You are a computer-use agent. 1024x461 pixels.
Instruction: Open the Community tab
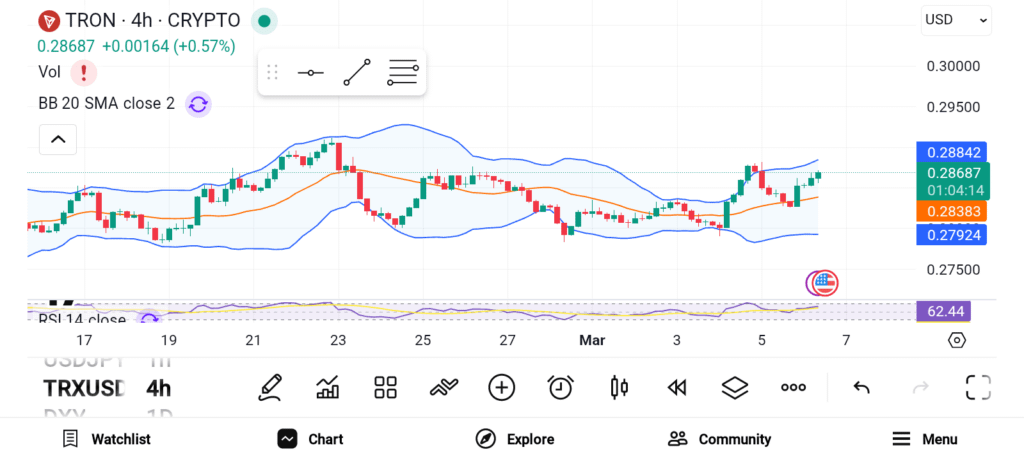tap(720, 439)
